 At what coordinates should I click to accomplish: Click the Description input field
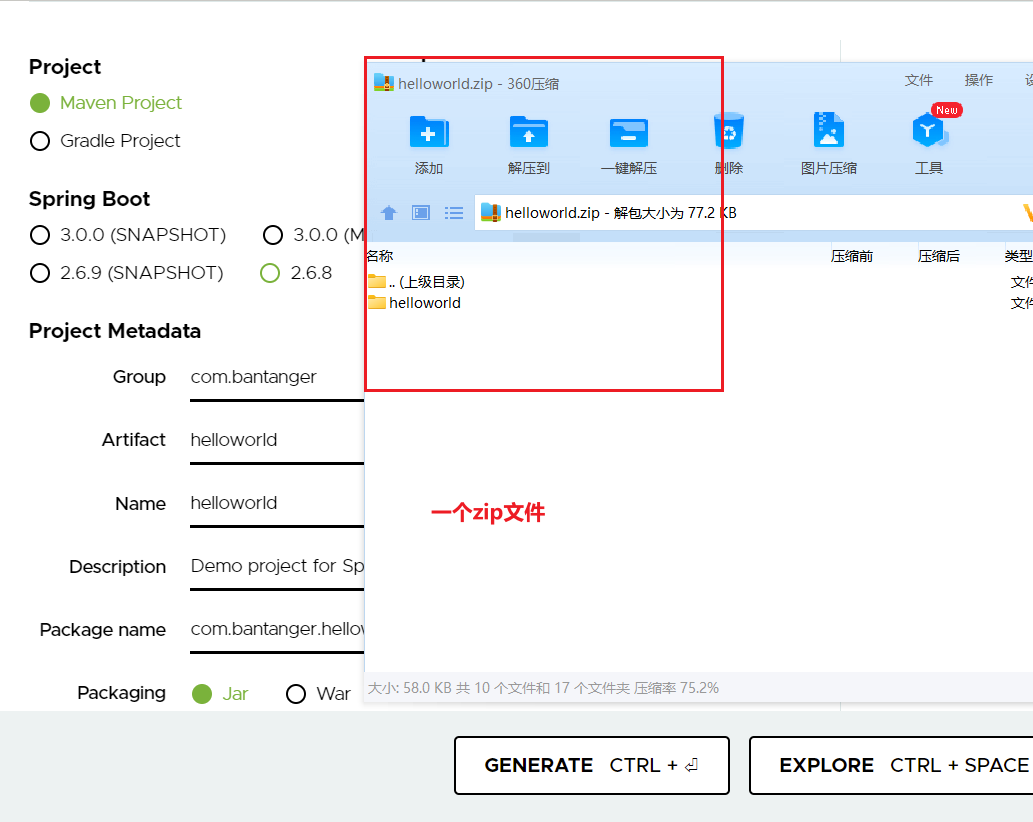[x=277, y=566]
